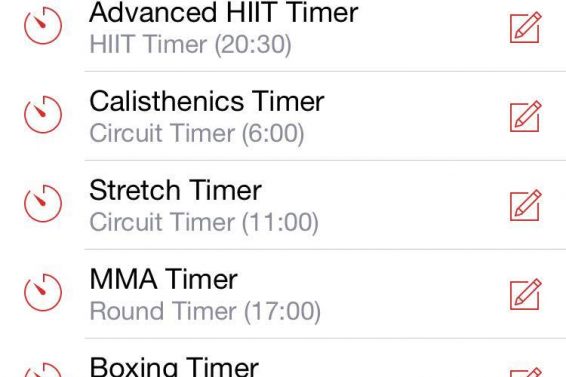
Task: Tap the Calisthenics Timer stopwatch icon
Action: 43,114
